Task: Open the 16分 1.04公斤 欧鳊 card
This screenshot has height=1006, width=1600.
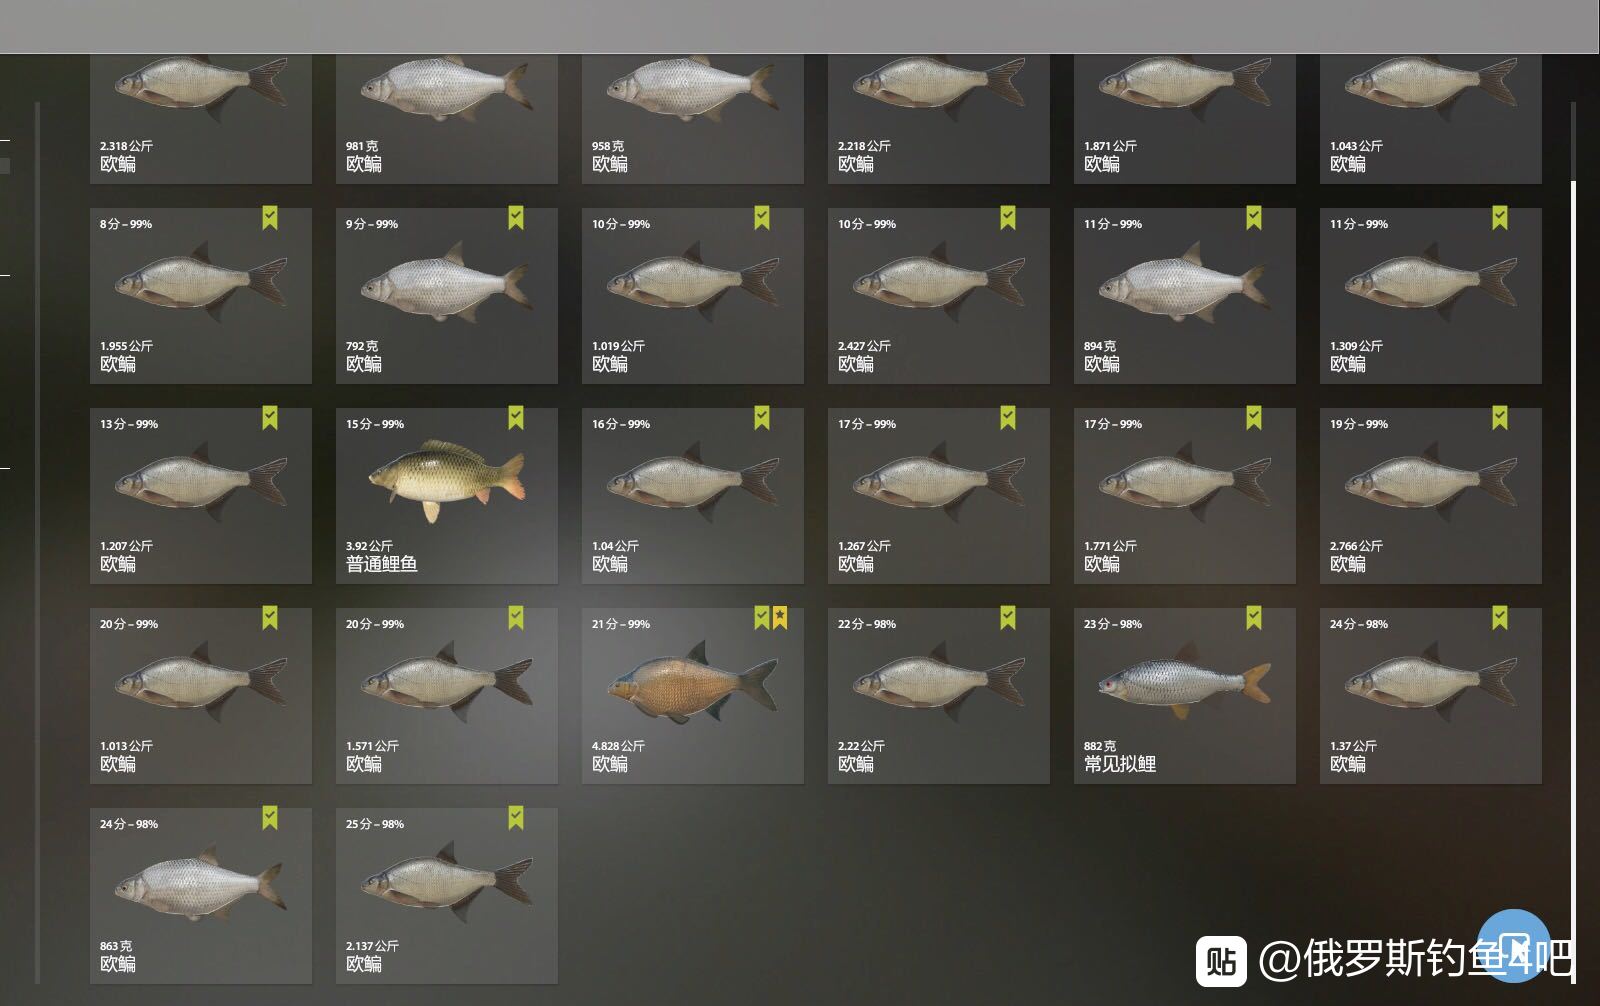Action: pos(693,496)
